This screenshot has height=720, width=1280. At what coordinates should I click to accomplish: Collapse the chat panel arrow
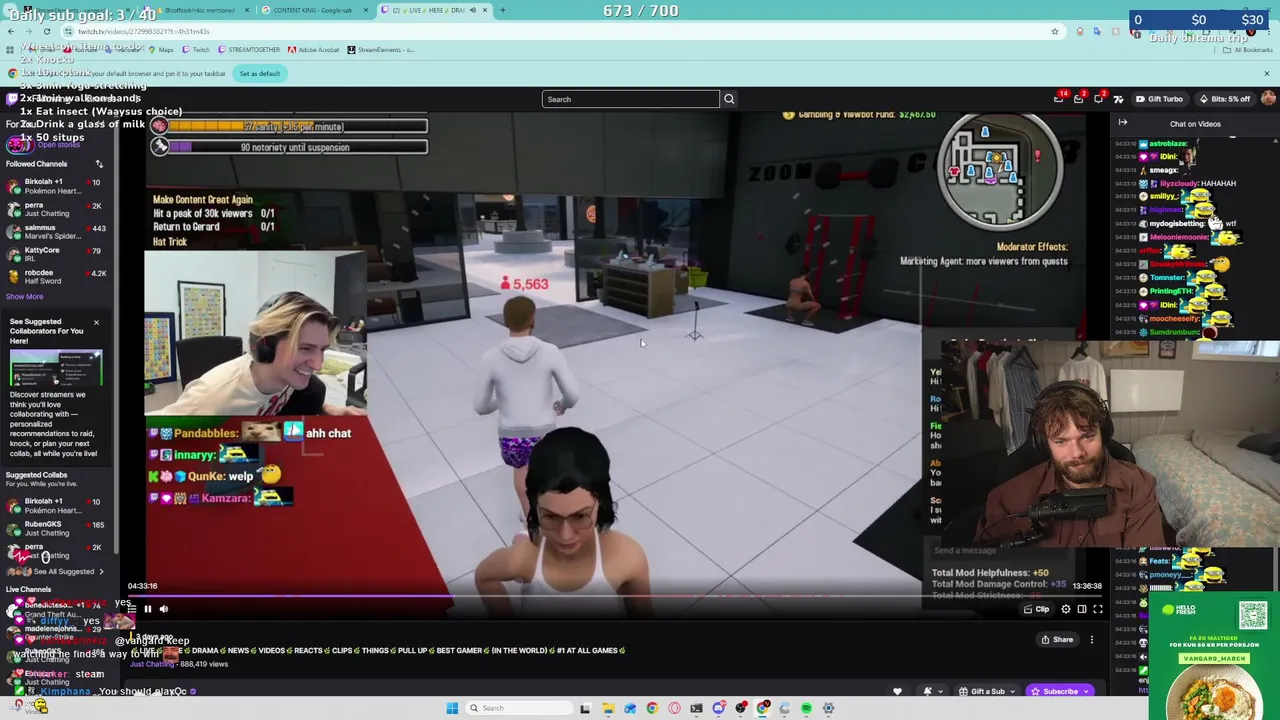1122,123
